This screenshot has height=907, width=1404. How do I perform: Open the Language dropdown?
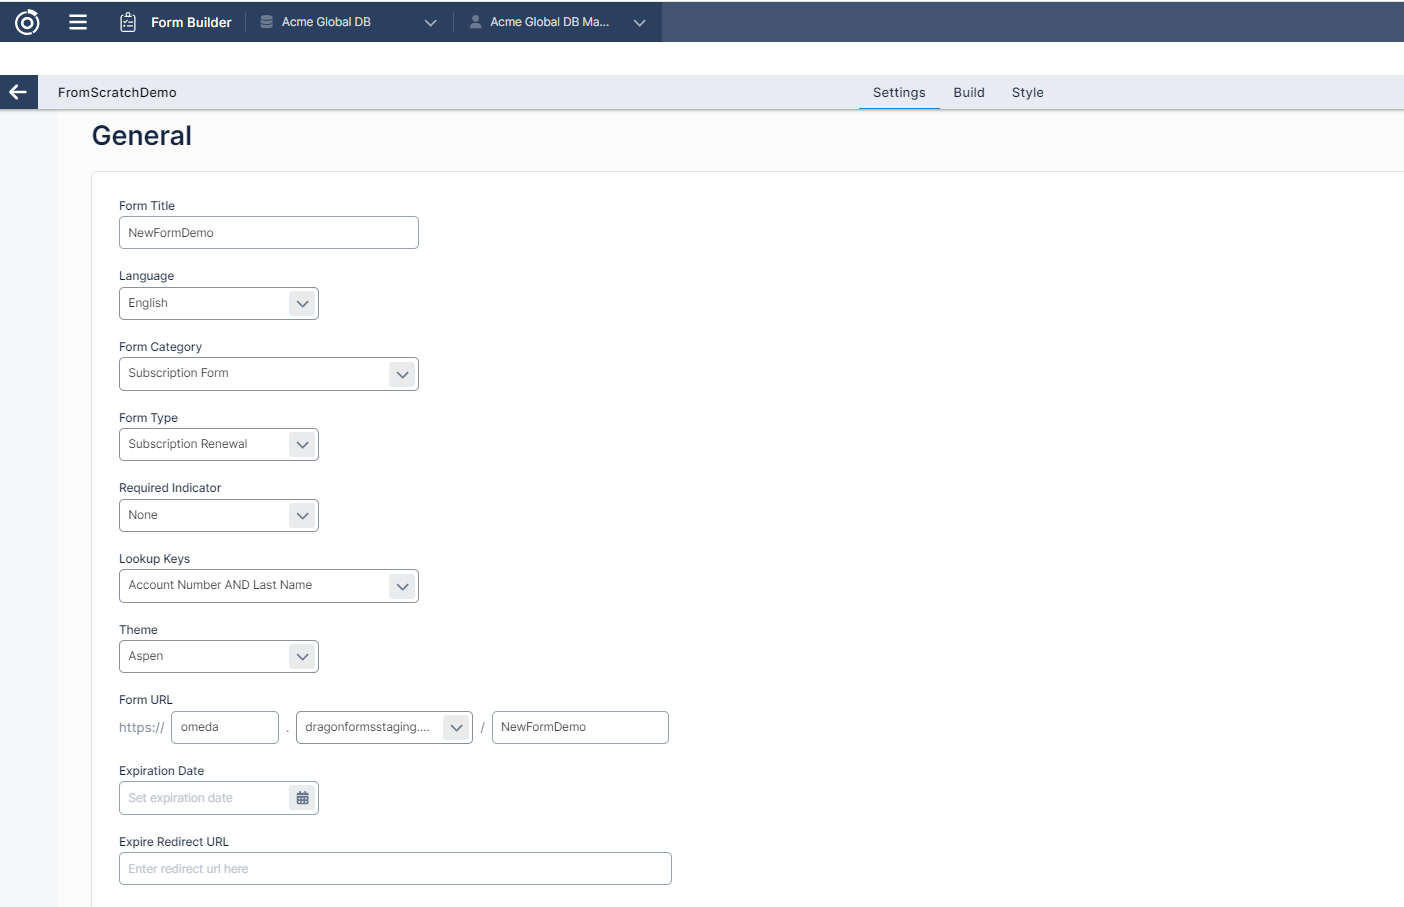(302, 303)
